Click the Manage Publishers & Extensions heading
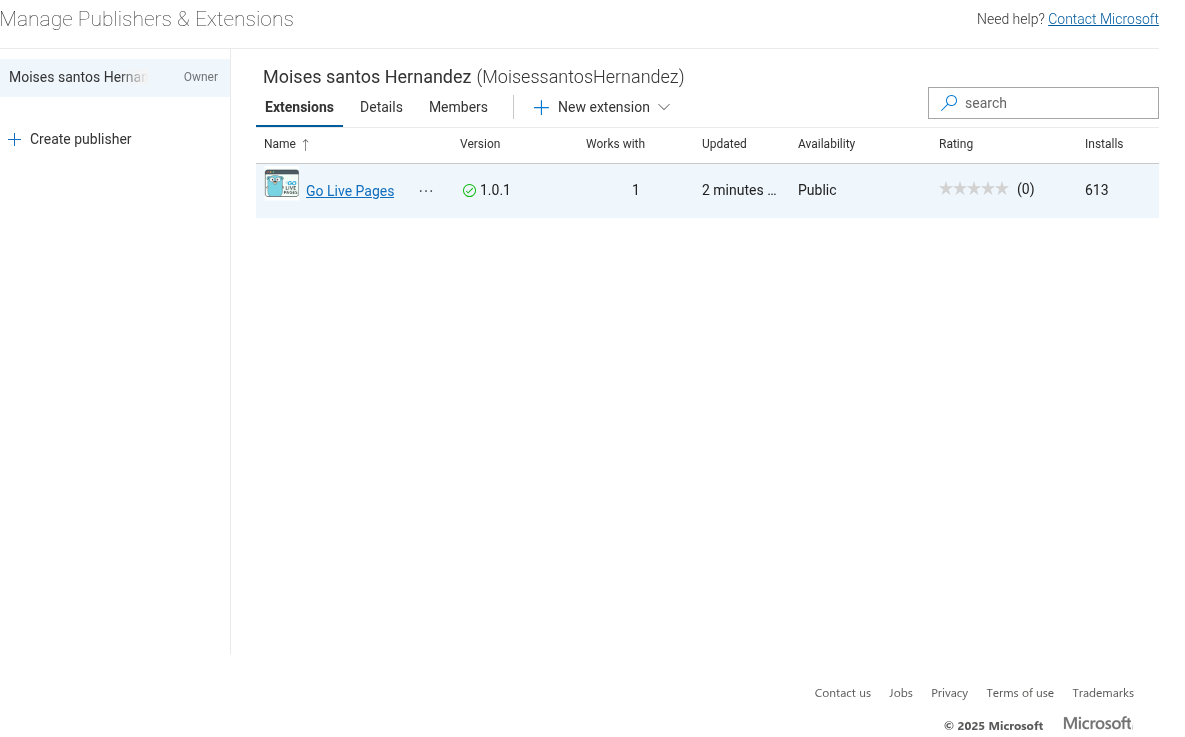Image resolution: width=1185 pixels, height=737 pixels. point(147,19)
